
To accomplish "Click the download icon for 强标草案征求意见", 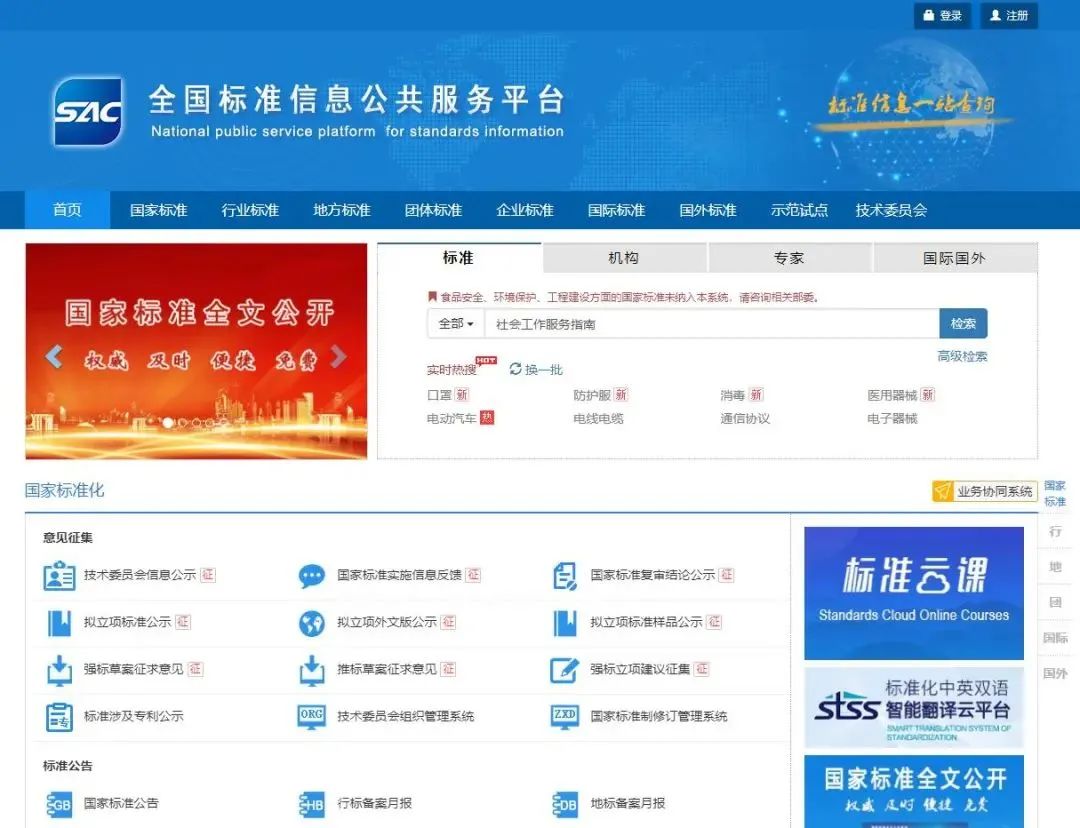I will coord(59,670).
